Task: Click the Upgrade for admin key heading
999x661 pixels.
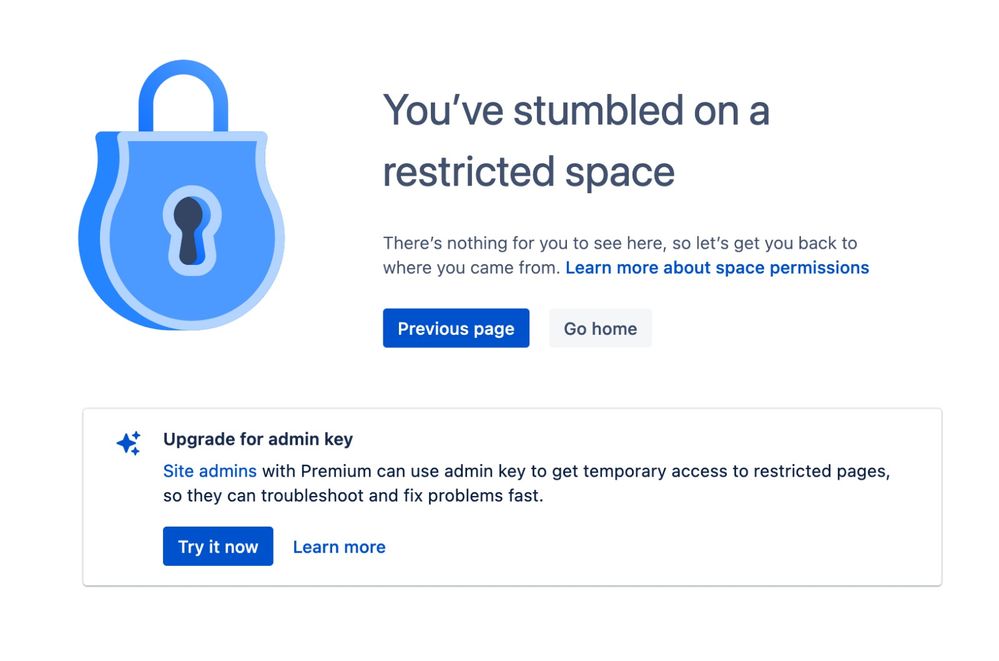Action: pos(258,438)
